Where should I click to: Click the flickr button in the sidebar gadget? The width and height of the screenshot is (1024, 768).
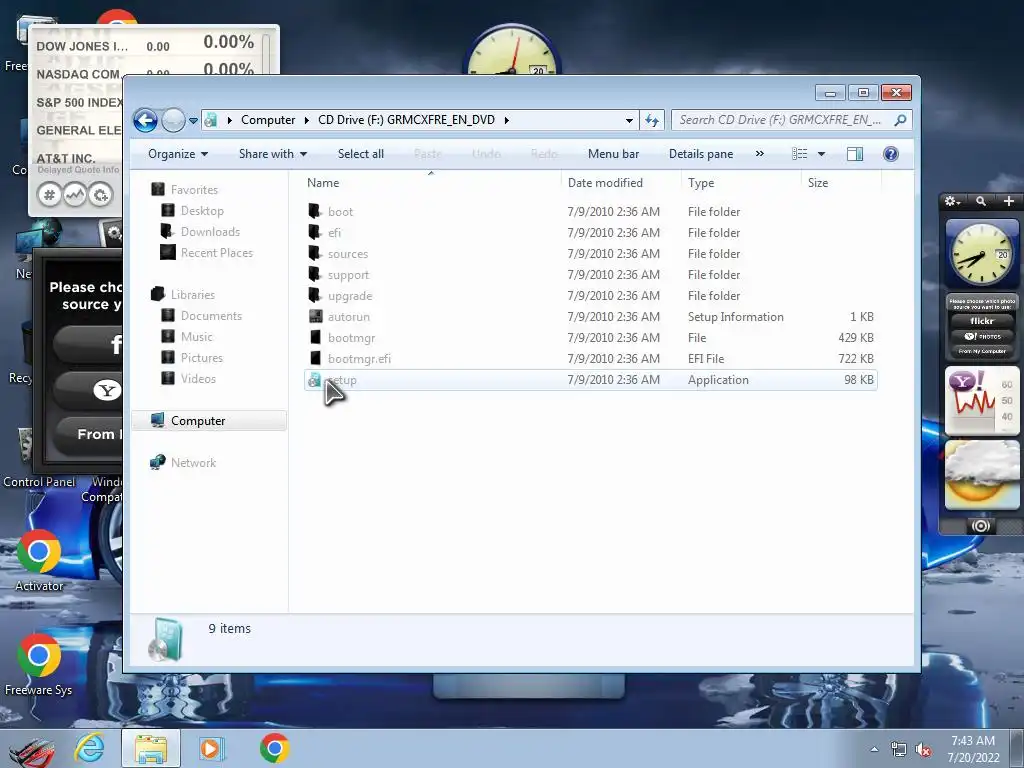[x=982, y=321]
